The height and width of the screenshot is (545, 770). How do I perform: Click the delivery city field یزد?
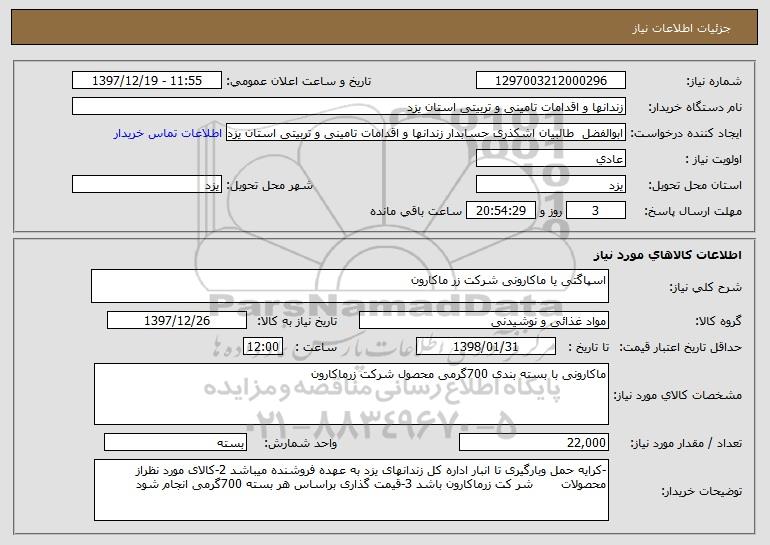[x=147, y=185]
